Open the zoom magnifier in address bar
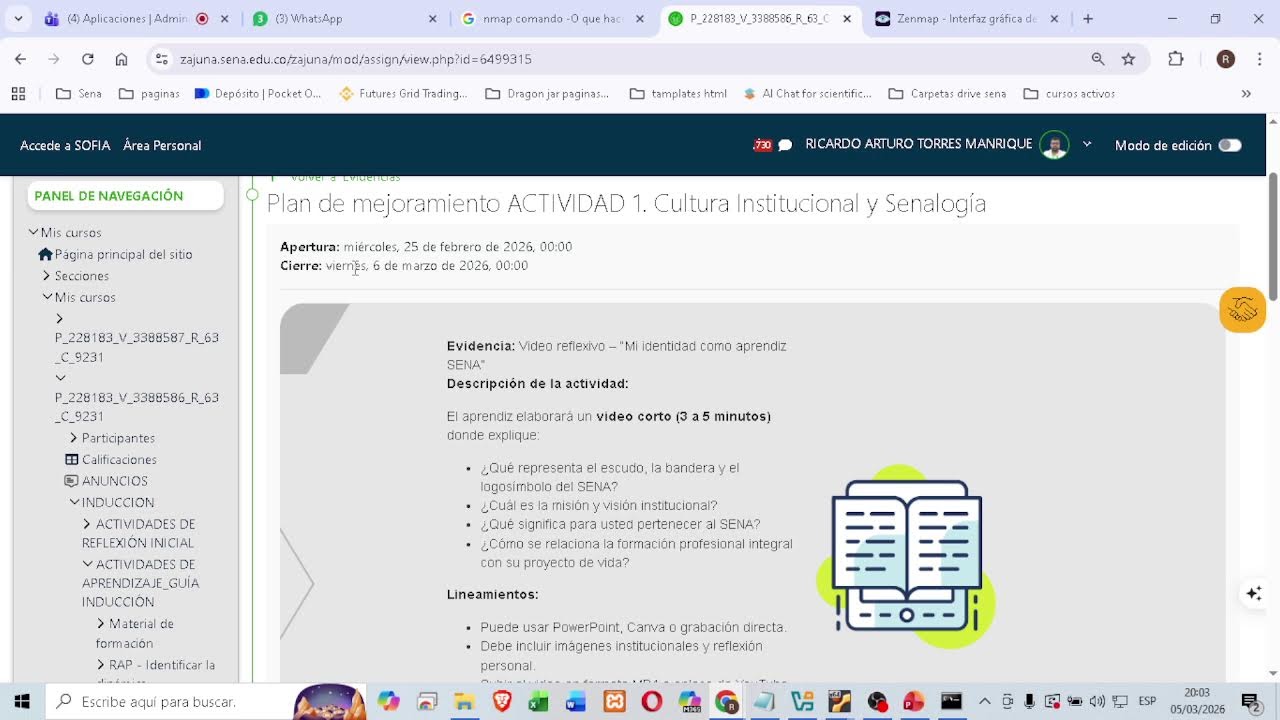 click(1098, 59)
